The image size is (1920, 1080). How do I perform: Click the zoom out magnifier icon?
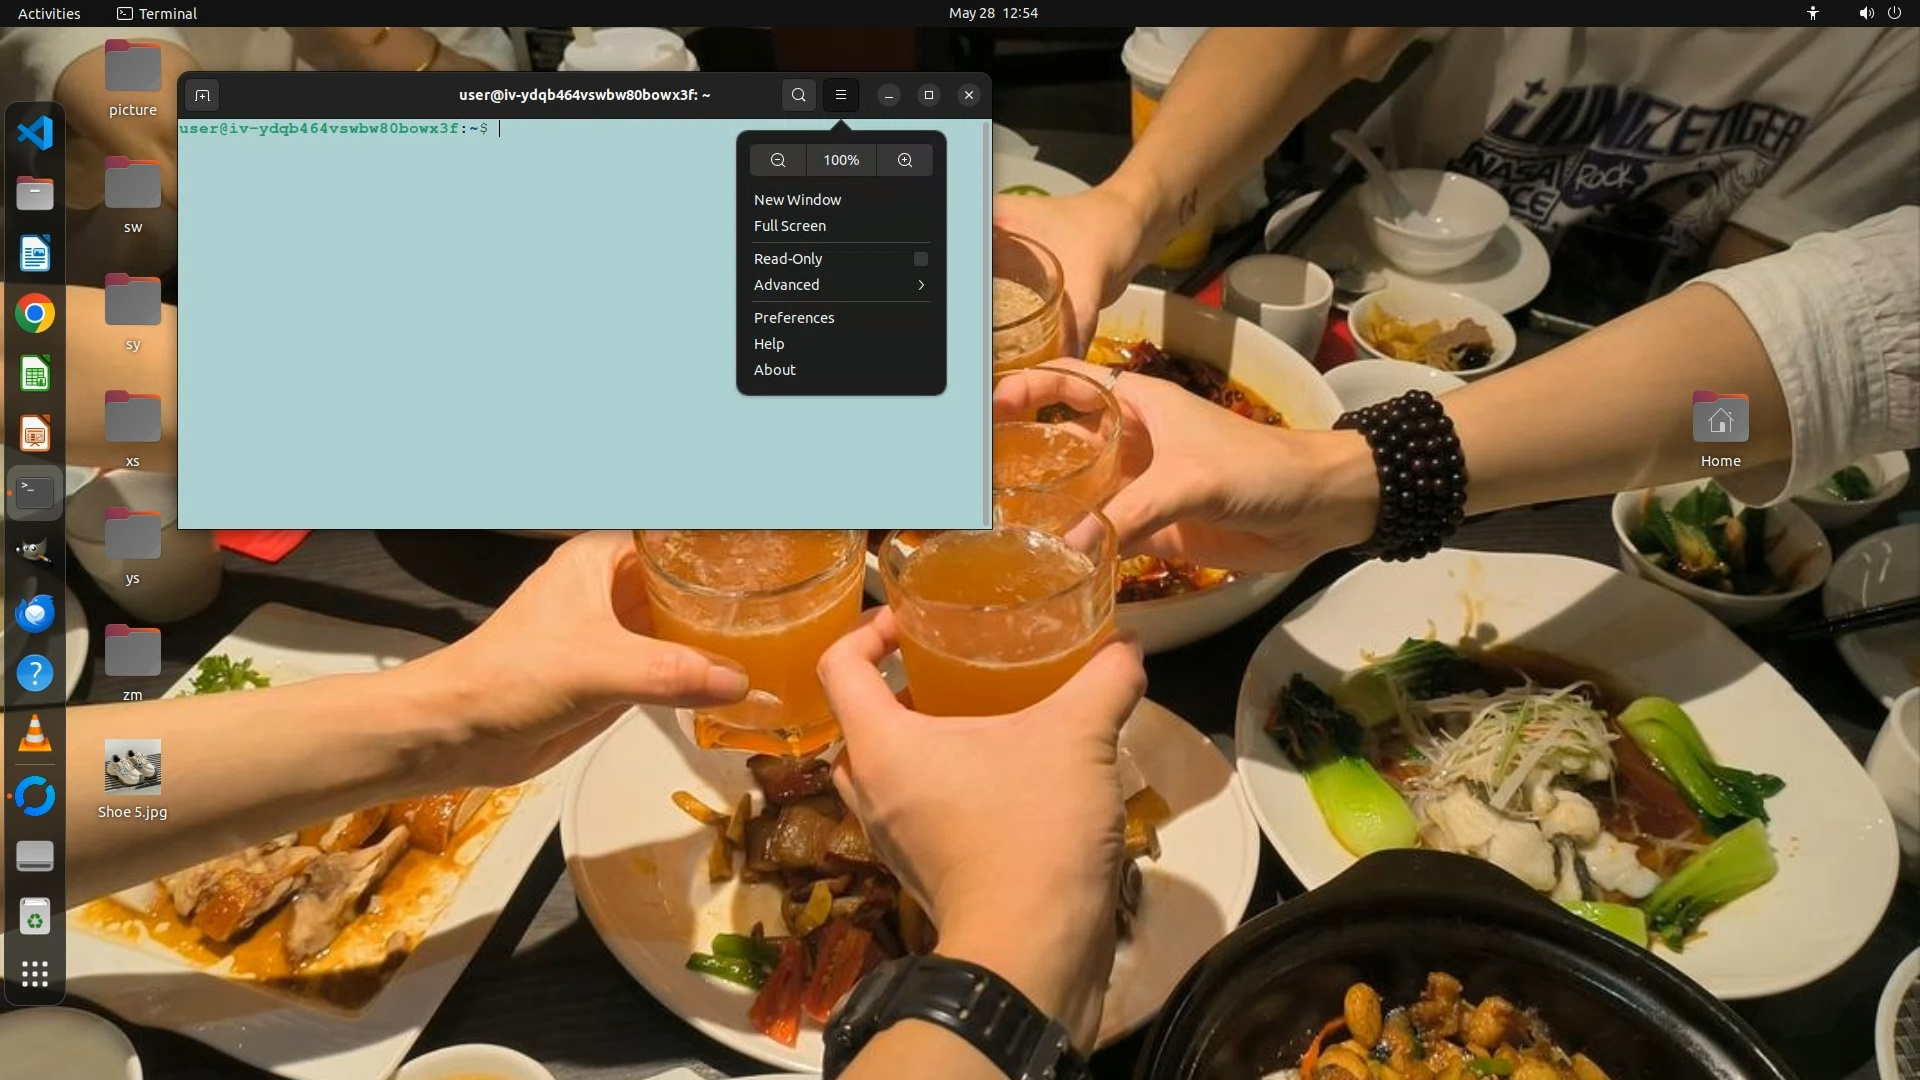tap(778, 160)
